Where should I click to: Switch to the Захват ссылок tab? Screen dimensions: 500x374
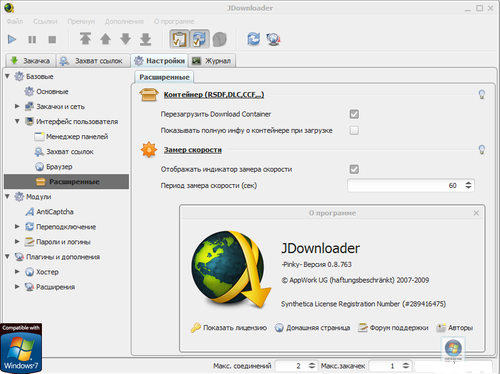pyautogui.click(x=93, y=61)
